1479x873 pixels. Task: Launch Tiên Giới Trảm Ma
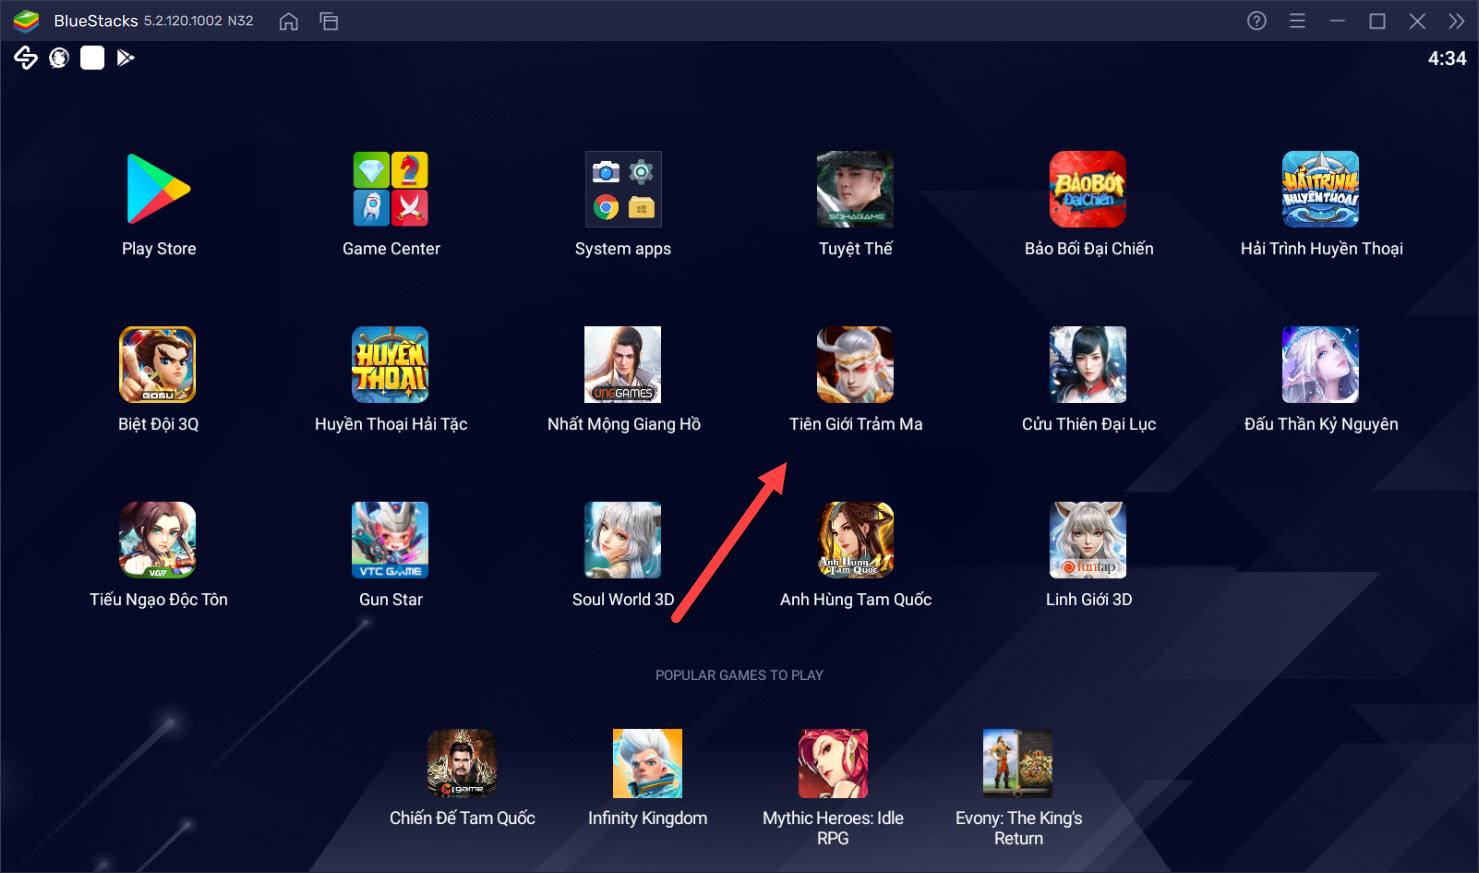click(x=855, y=365)
